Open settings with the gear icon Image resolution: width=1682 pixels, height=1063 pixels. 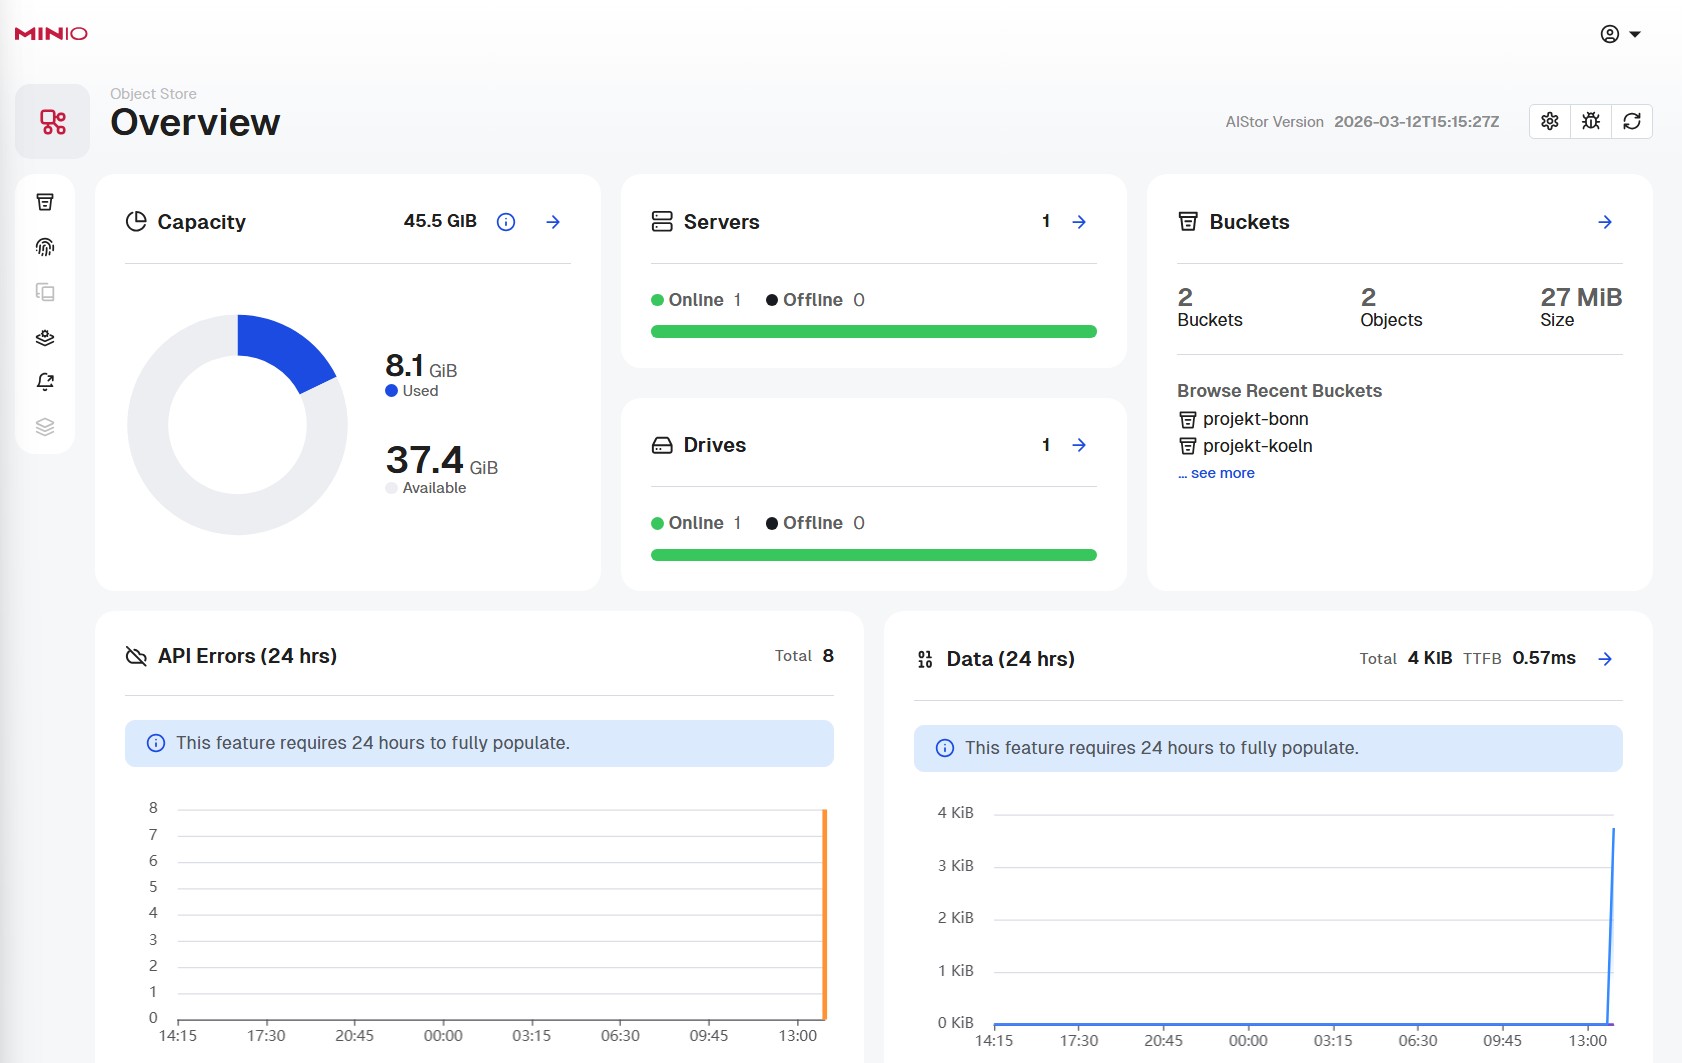(x=1549, y=121)
